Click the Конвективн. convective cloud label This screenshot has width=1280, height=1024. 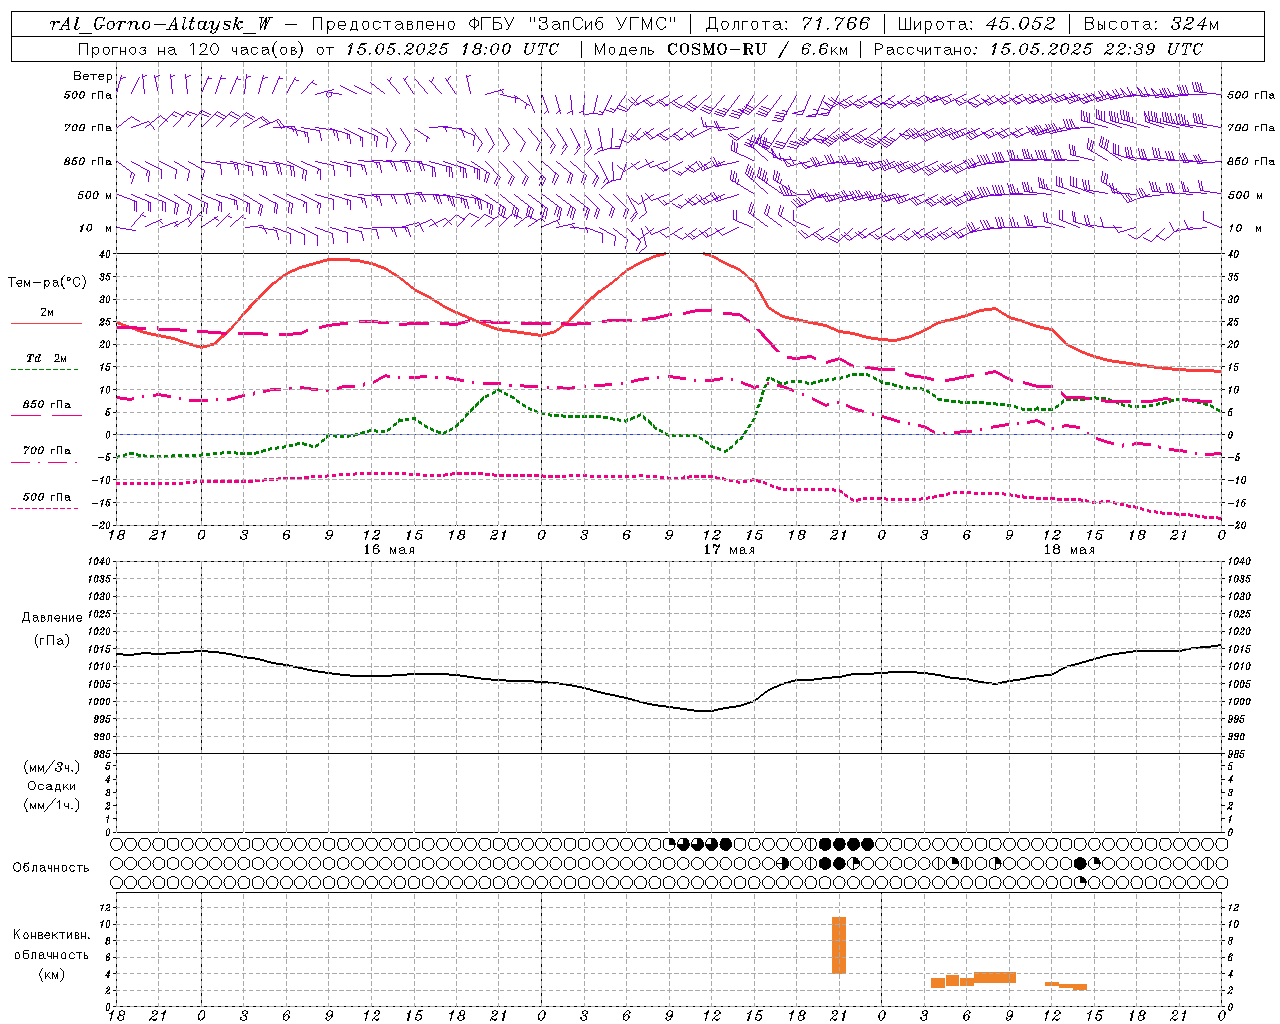coord(51,935)
